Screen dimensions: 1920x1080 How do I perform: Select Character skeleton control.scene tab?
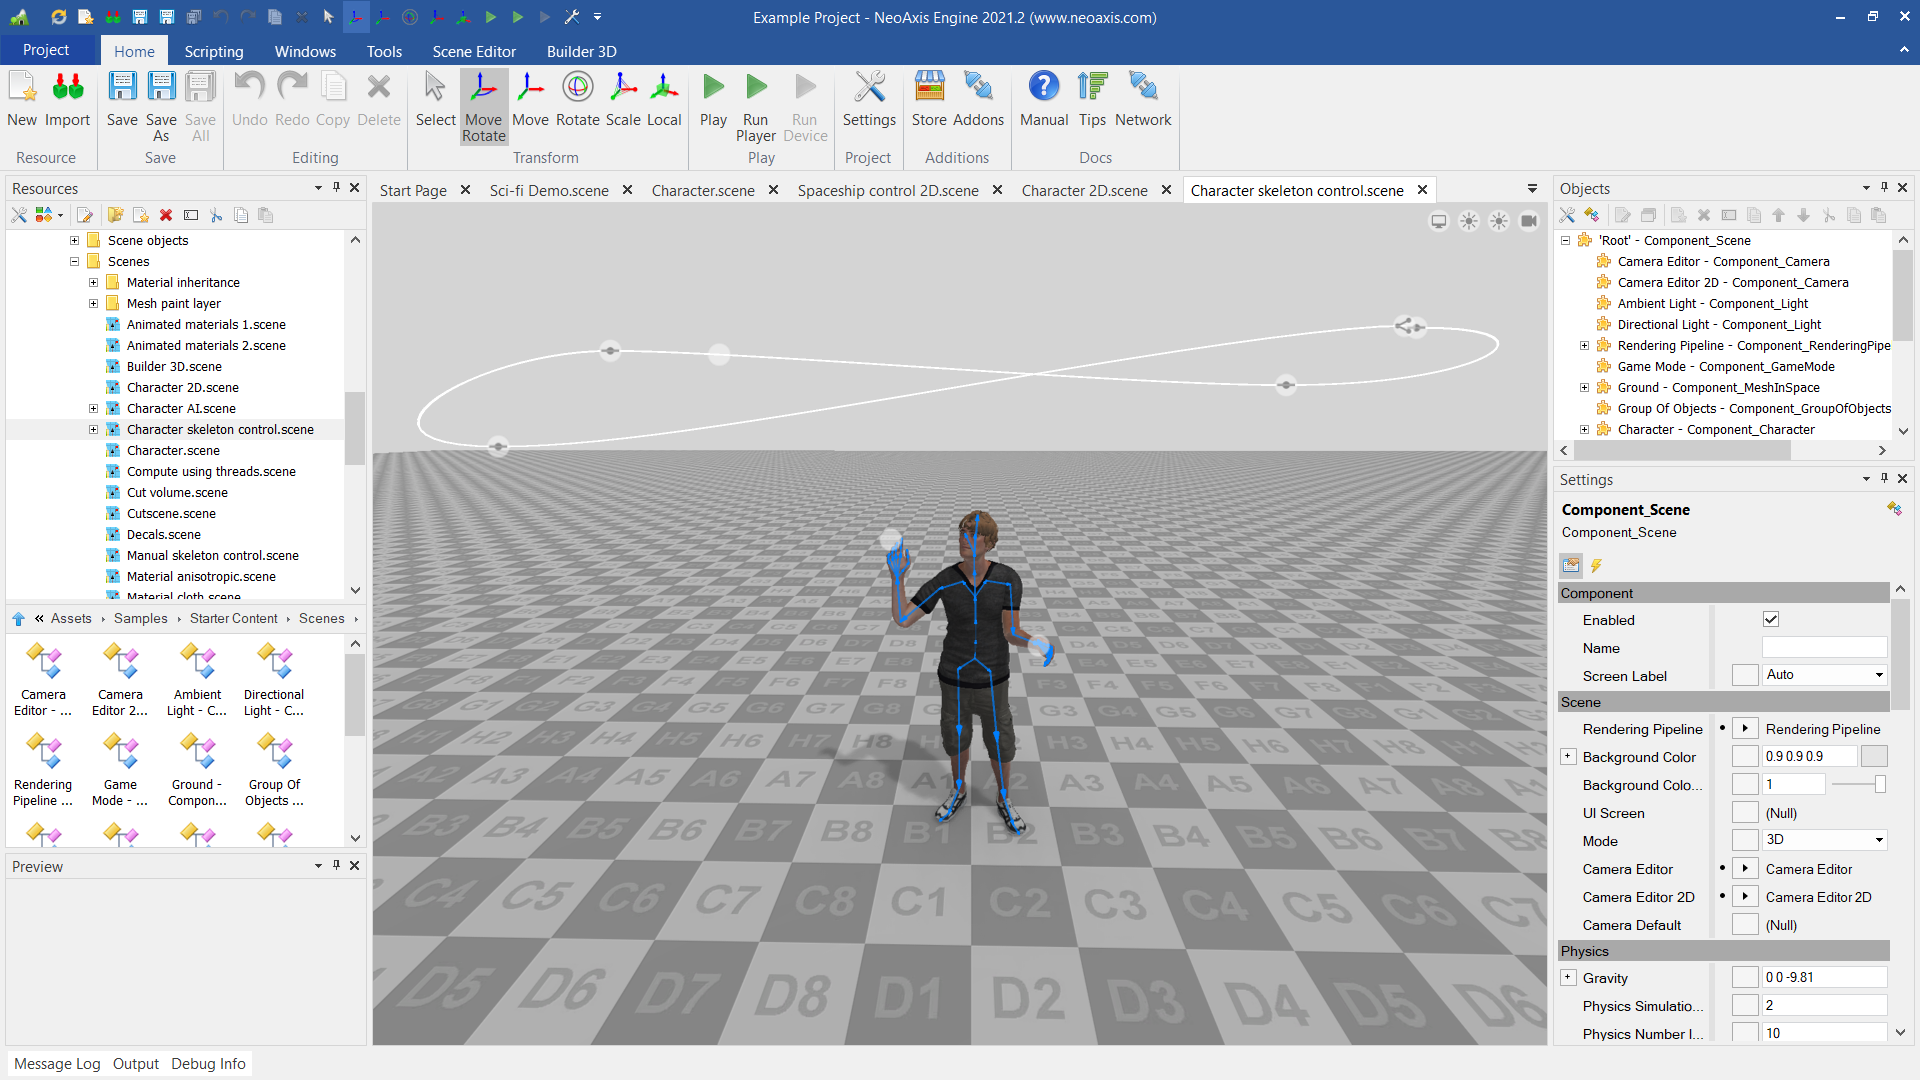tap(1296, 189)
